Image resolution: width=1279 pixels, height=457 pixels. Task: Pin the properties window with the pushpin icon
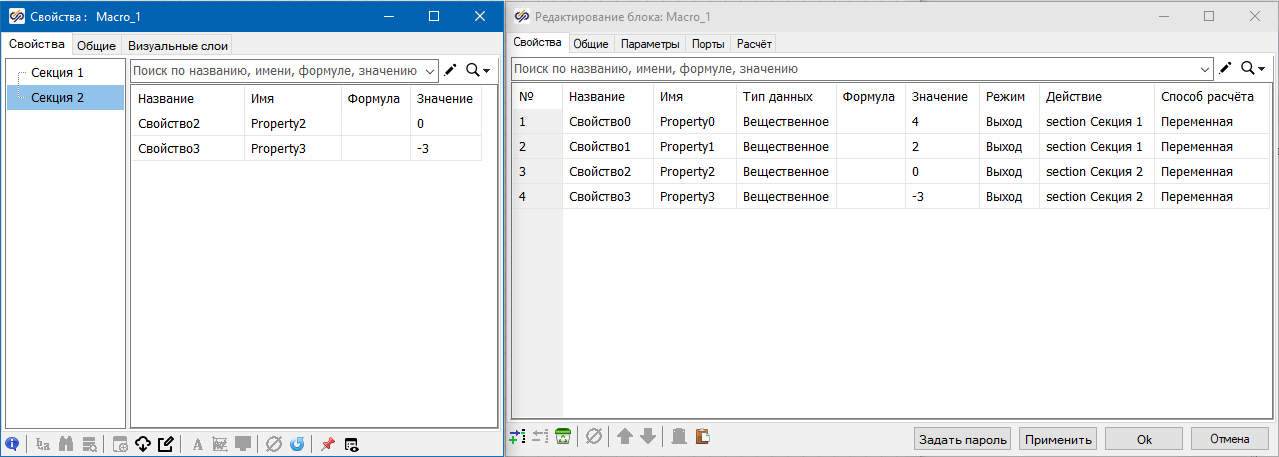327,444
